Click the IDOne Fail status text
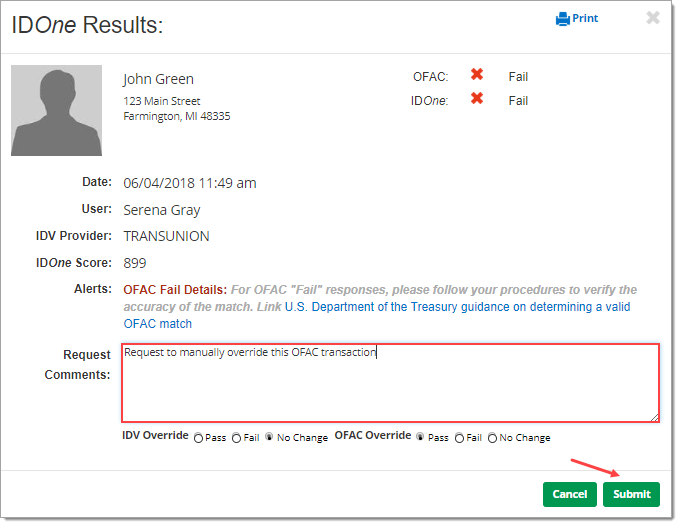This screenshot has height=525, width=679. tap(518, 100)
